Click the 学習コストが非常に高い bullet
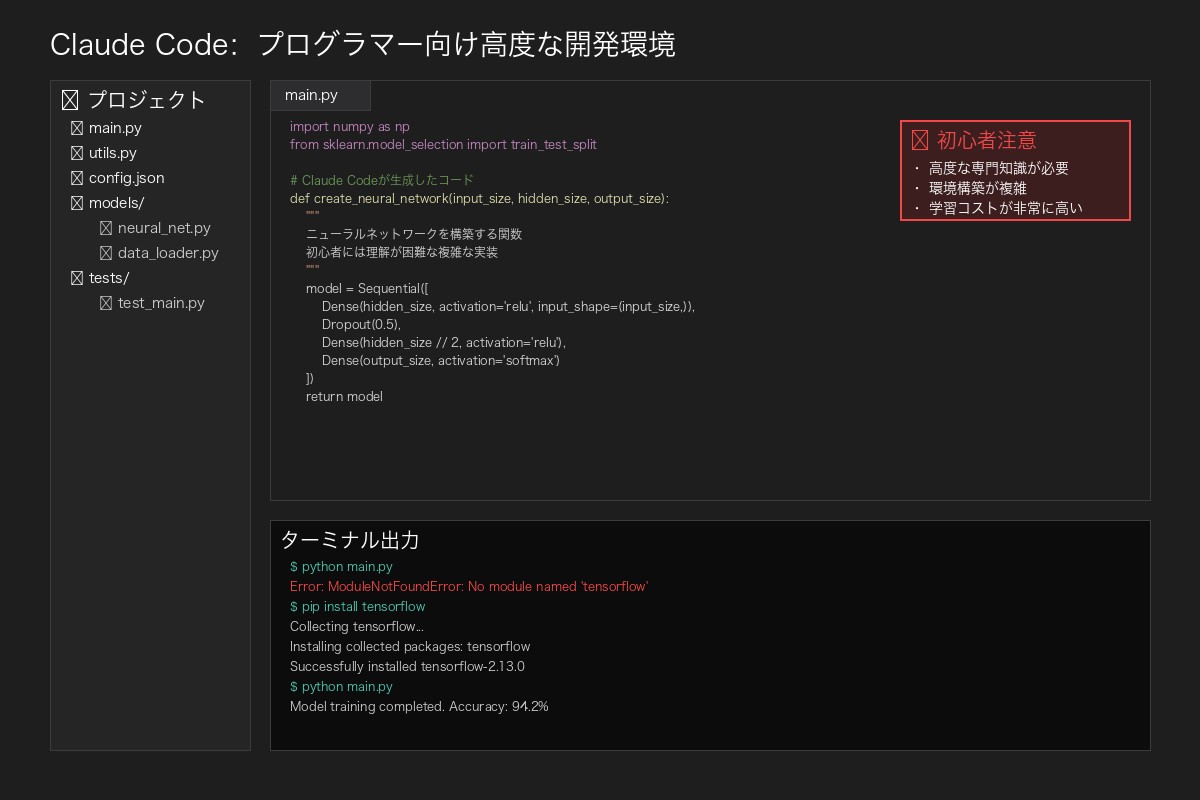This screenshot has height=800, width=1200. [1006, 208]
